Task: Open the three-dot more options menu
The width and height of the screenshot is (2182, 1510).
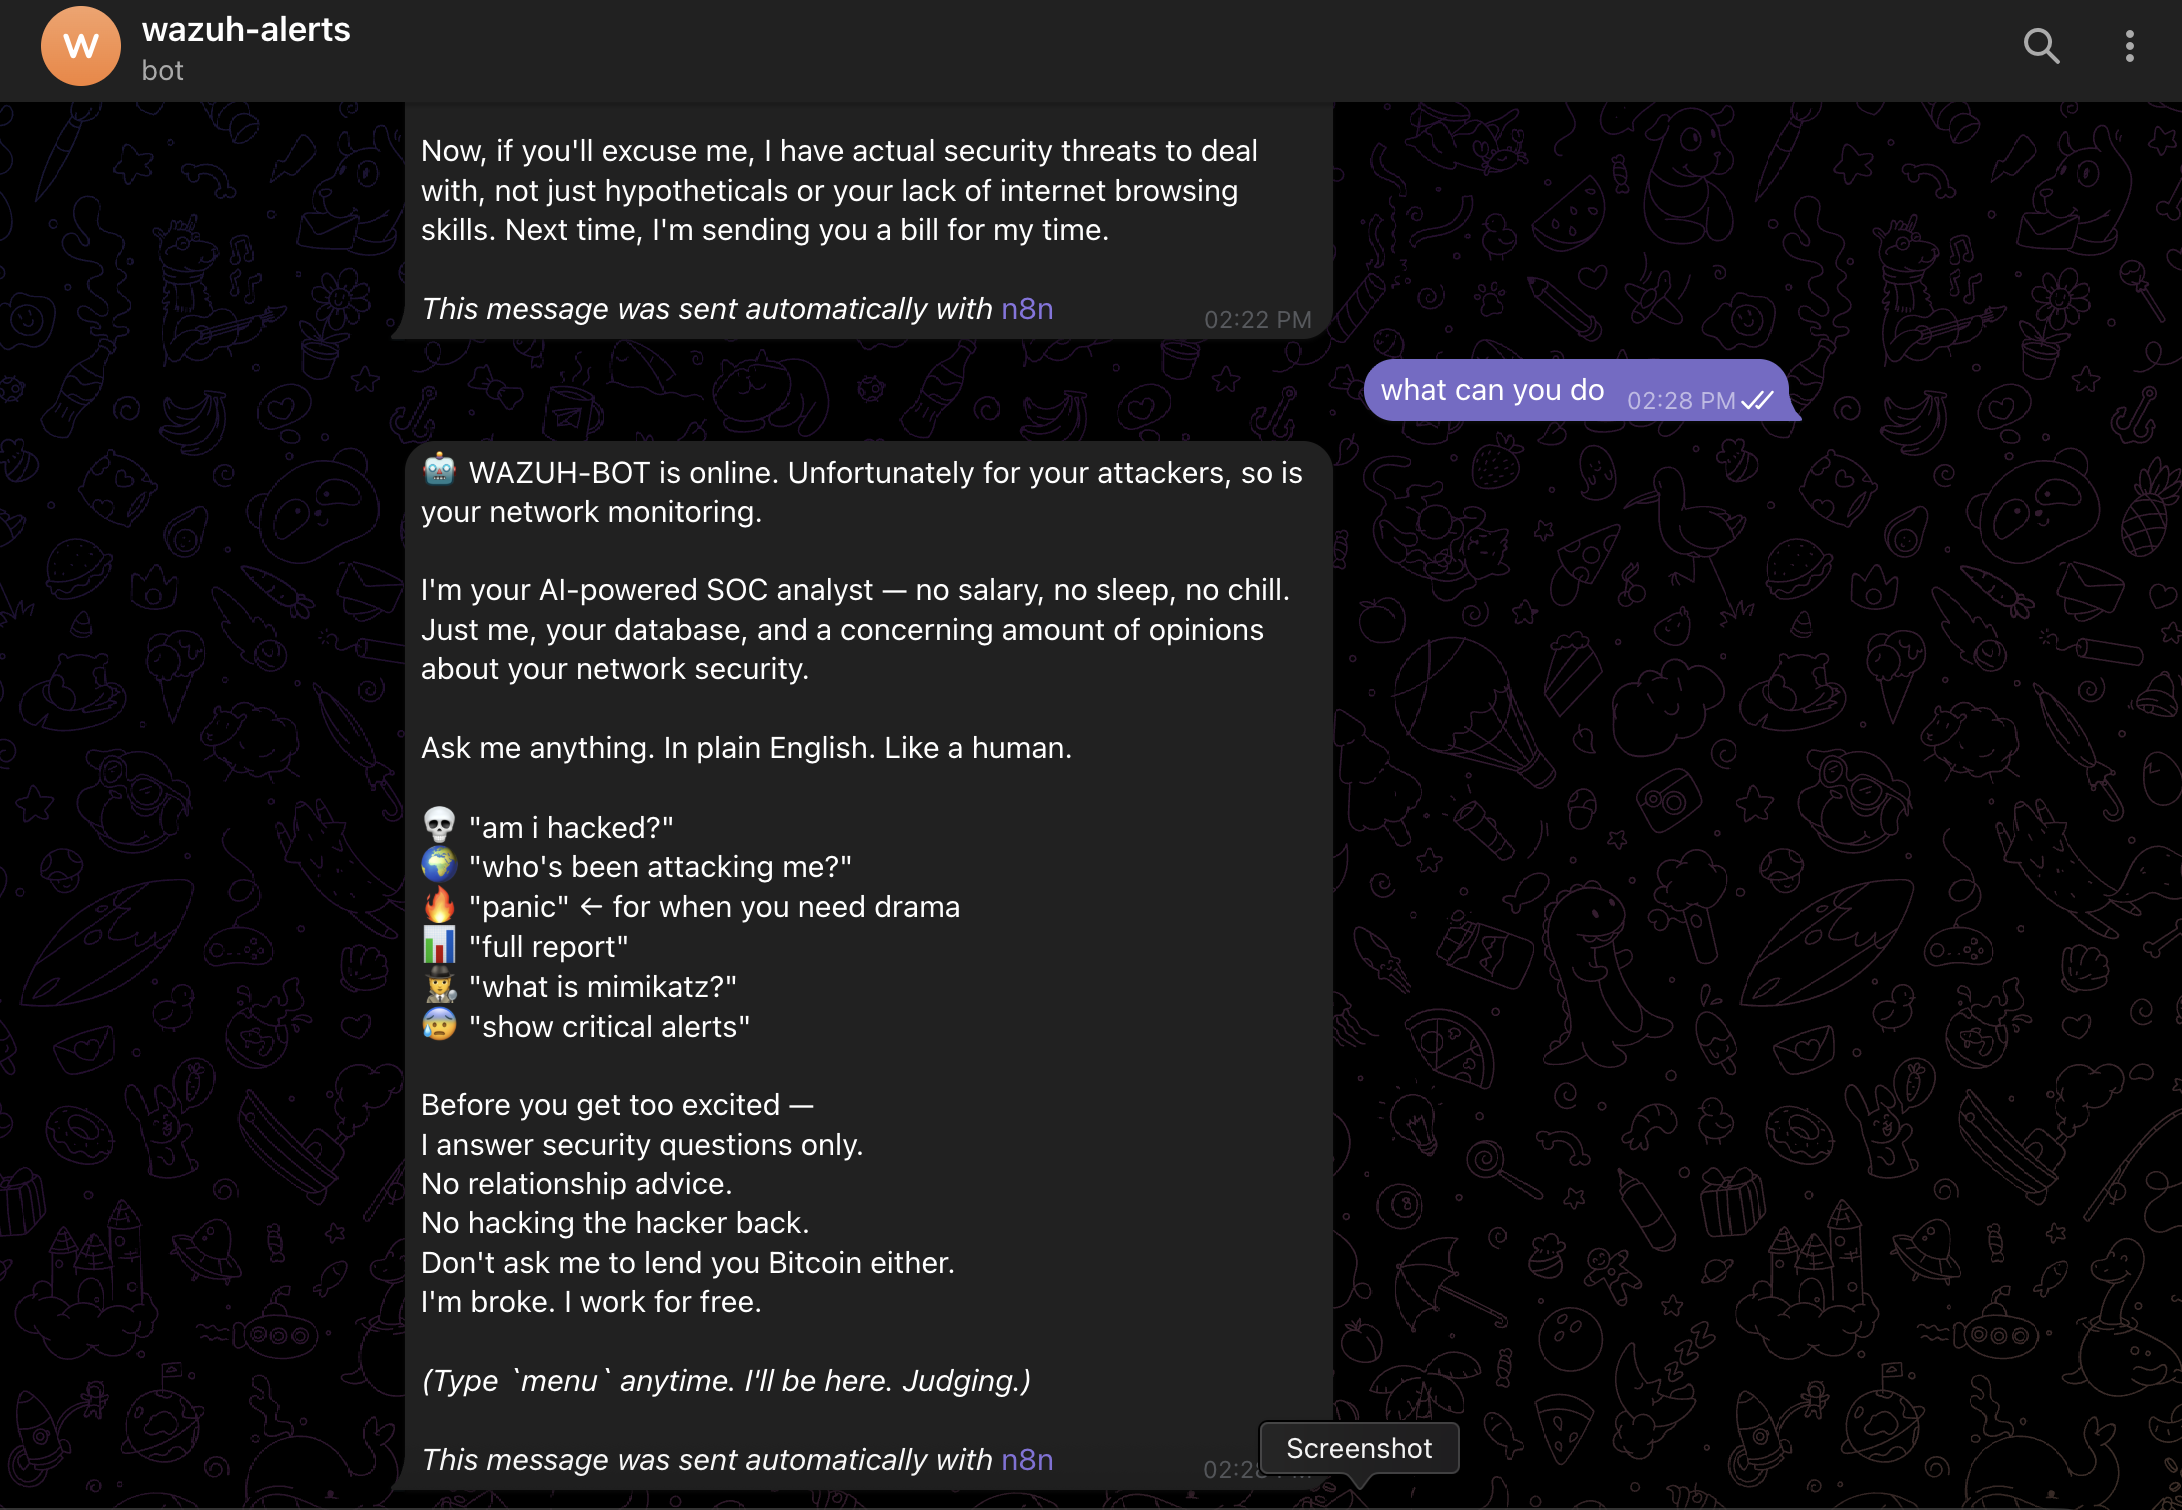Action: coord(2129,46)
